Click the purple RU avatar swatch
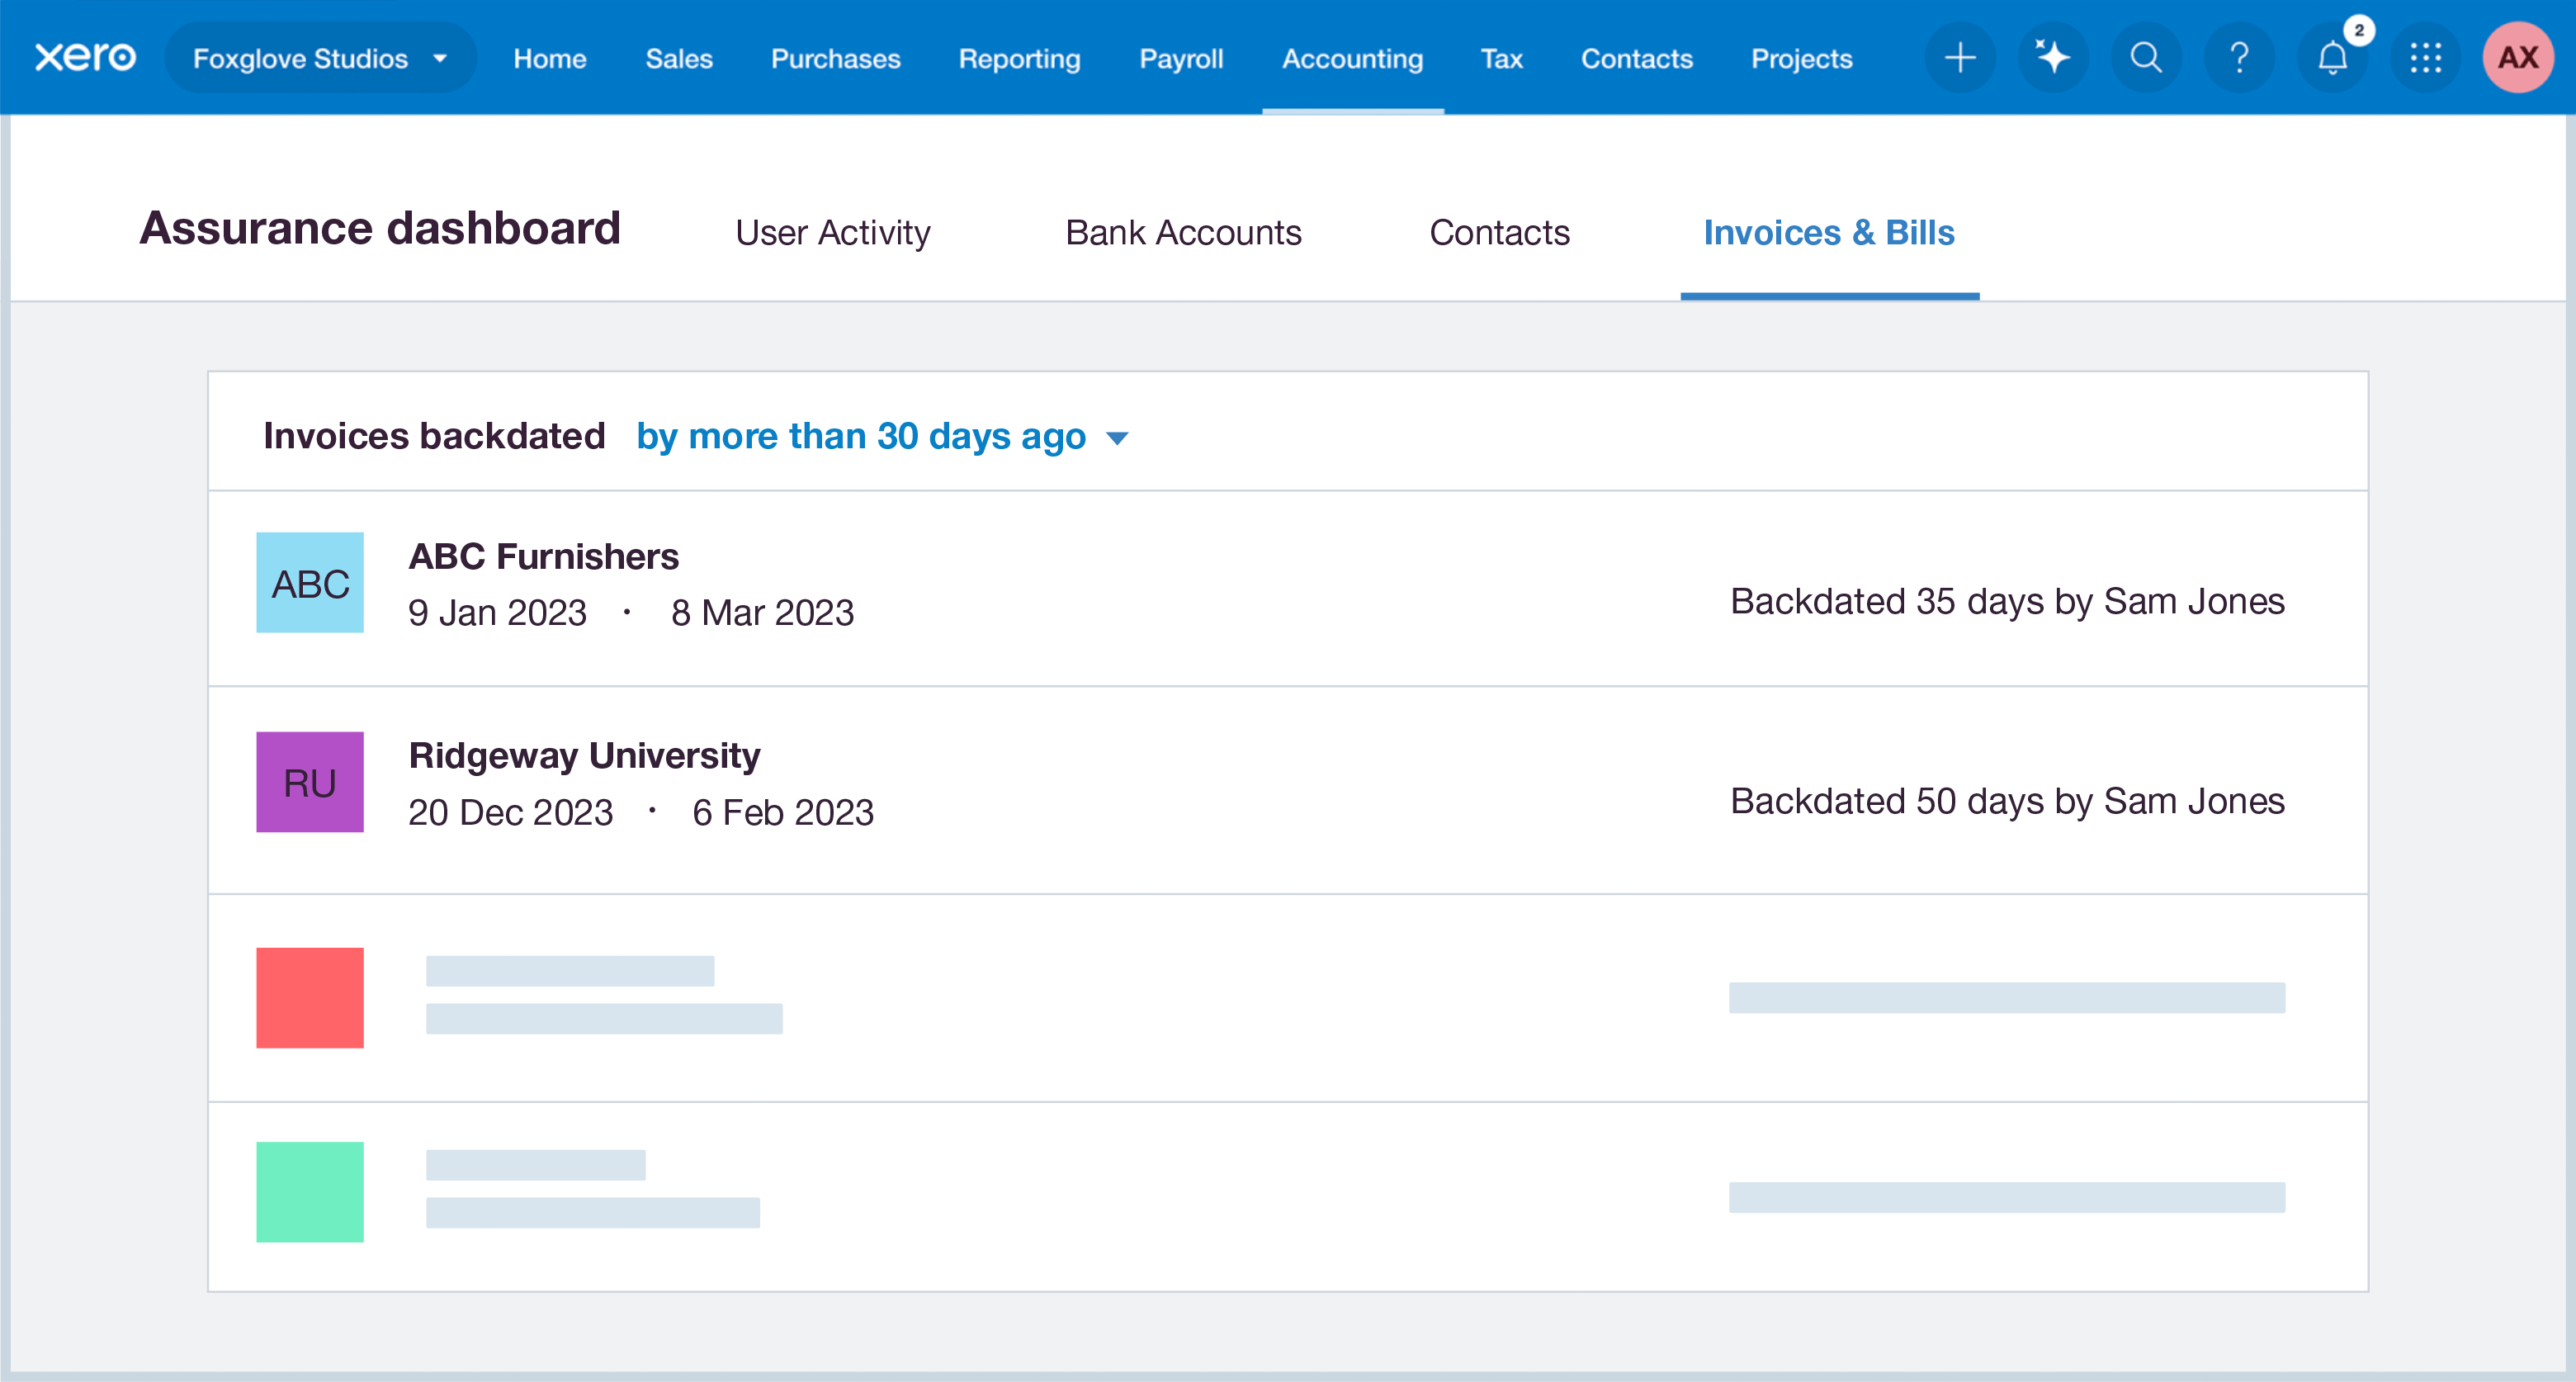2576x1382 pixels. tap(310, 783)
